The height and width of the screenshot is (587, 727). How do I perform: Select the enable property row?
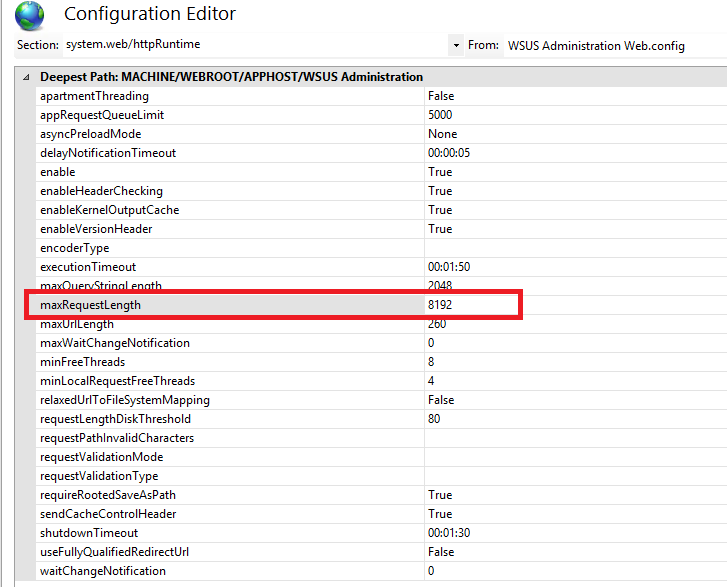pos(381,172)
